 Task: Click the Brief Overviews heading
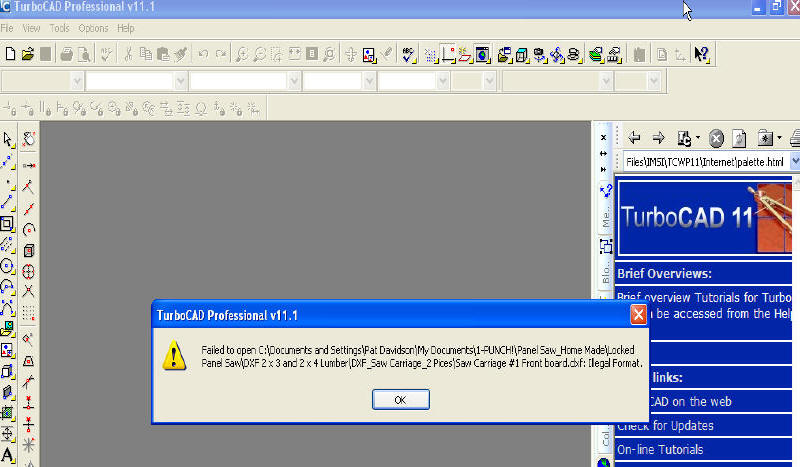664,274
